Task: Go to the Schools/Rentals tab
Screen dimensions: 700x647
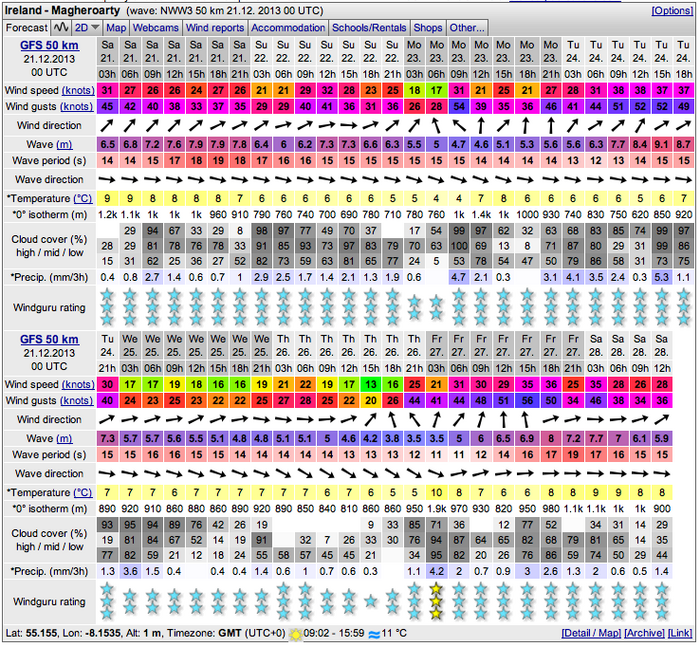Action: [369, 28]
